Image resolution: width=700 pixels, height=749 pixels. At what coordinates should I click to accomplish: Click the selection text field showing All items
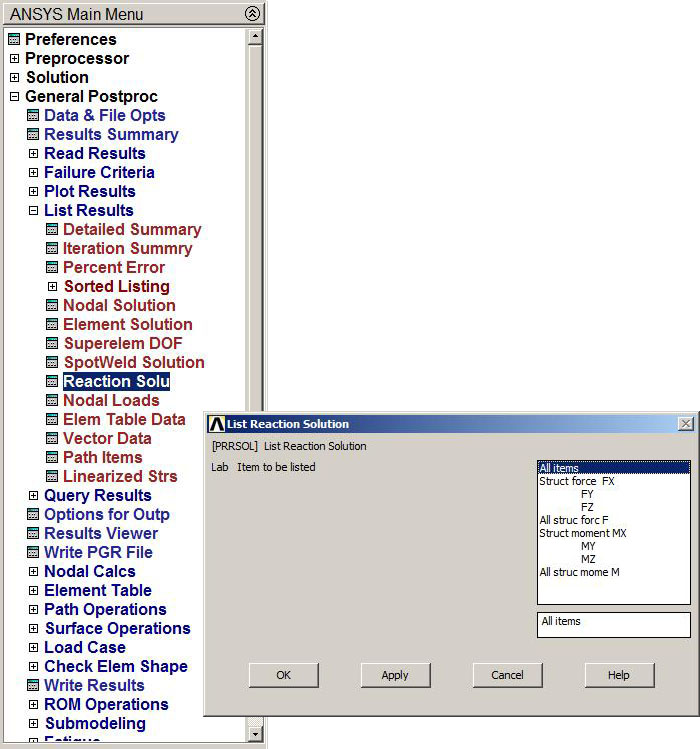tap(613, 624)
